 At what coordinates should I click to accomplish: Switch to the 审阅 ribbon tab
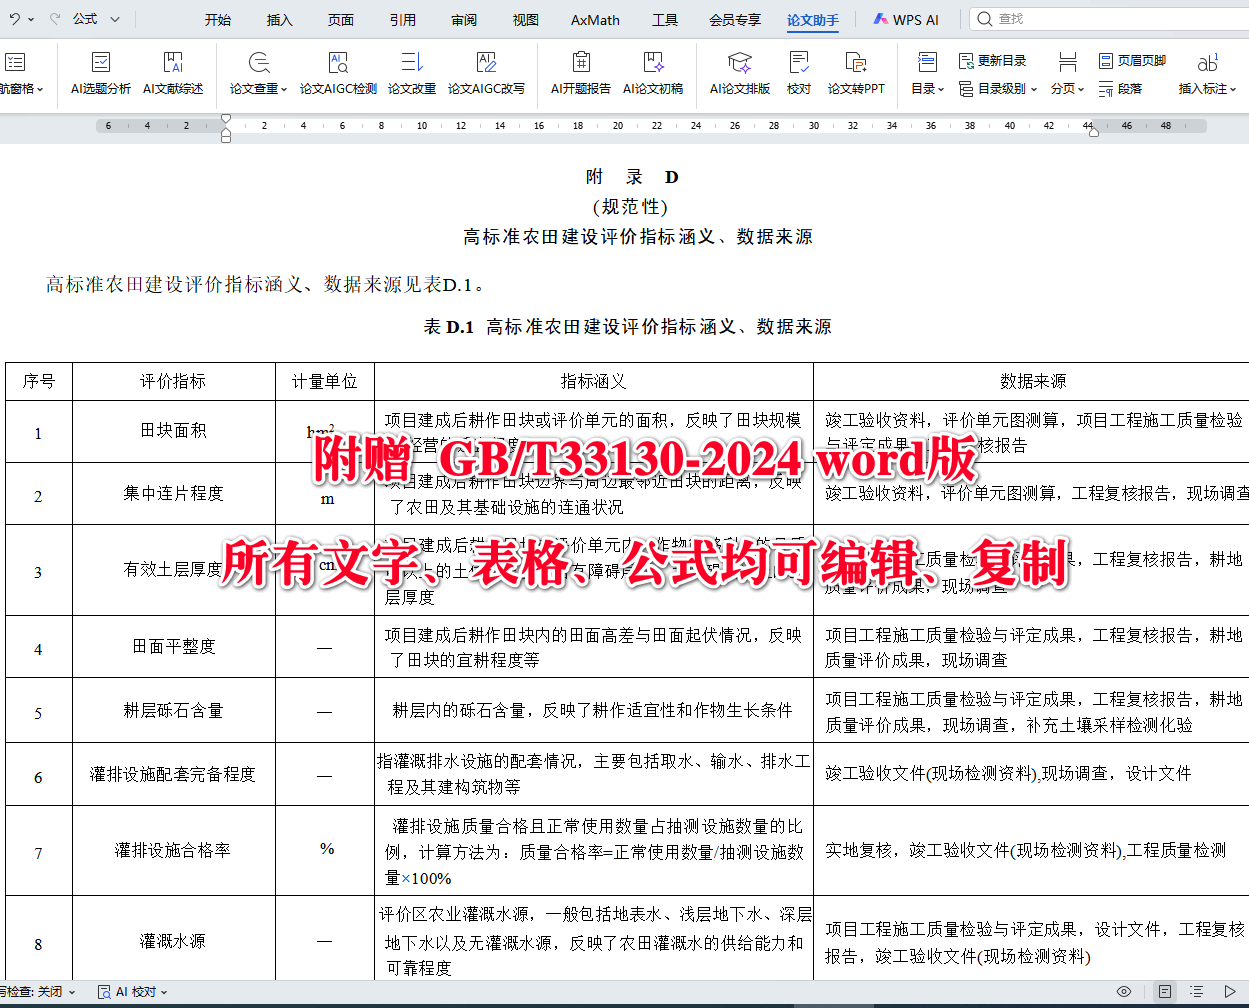[463, 18]
